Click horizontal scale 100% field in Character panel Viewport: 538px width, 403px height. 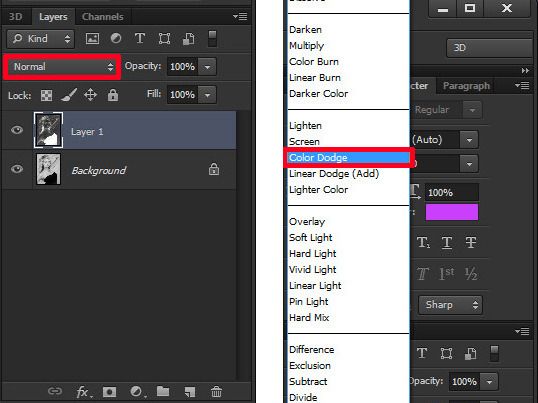coord(452,192)
